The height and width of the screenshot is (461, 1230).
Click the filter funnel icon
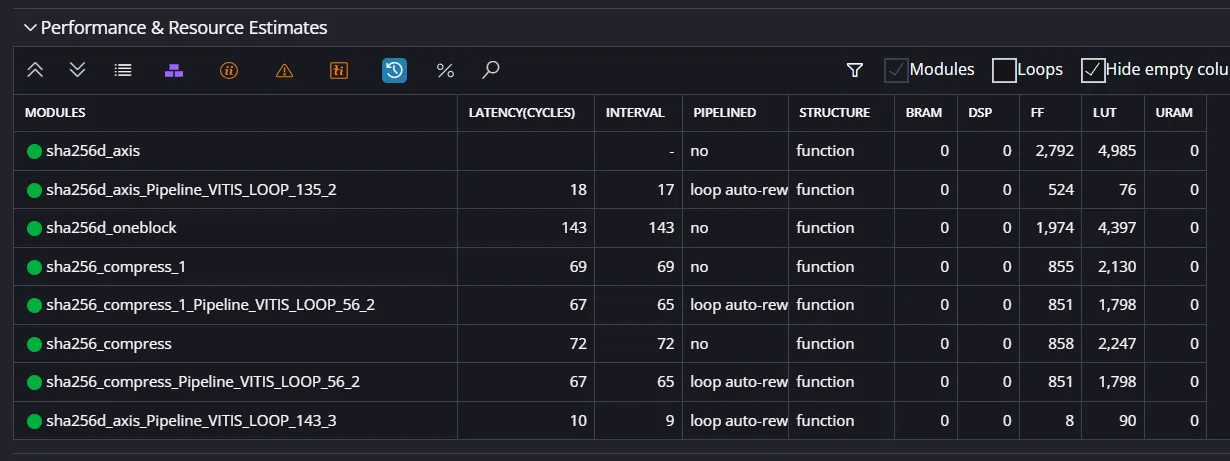[x=854, y=70]
